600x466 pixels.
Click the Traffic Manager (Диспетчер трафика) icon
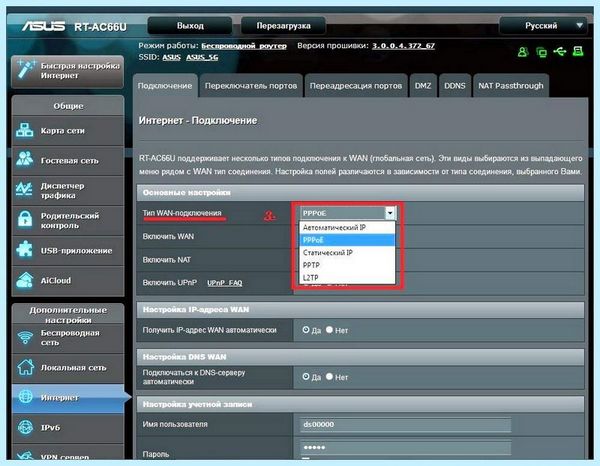pos(24,189)
